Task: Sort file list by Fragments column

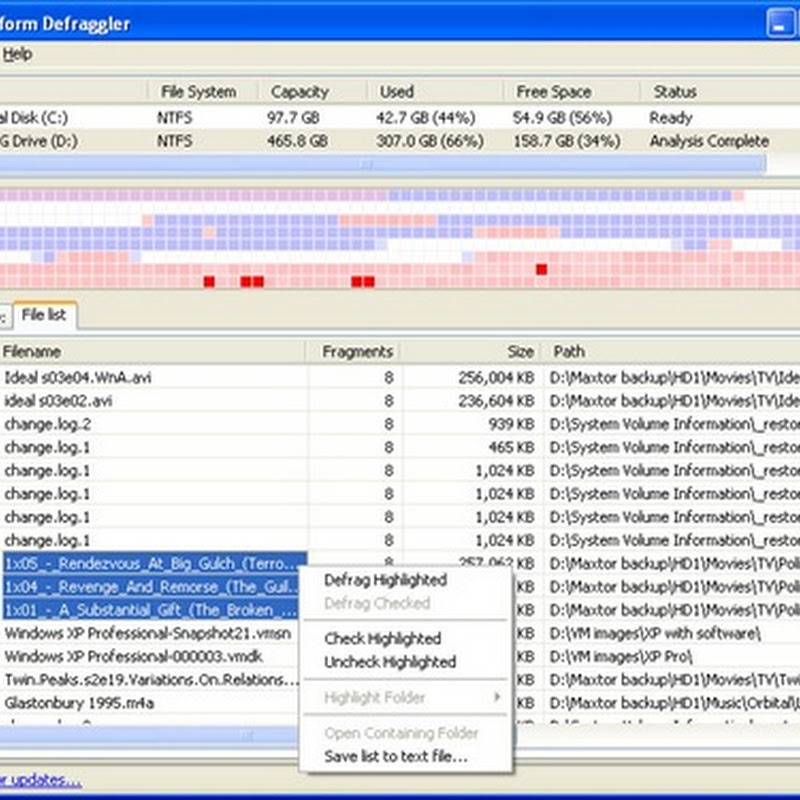Action: point(357,352)
